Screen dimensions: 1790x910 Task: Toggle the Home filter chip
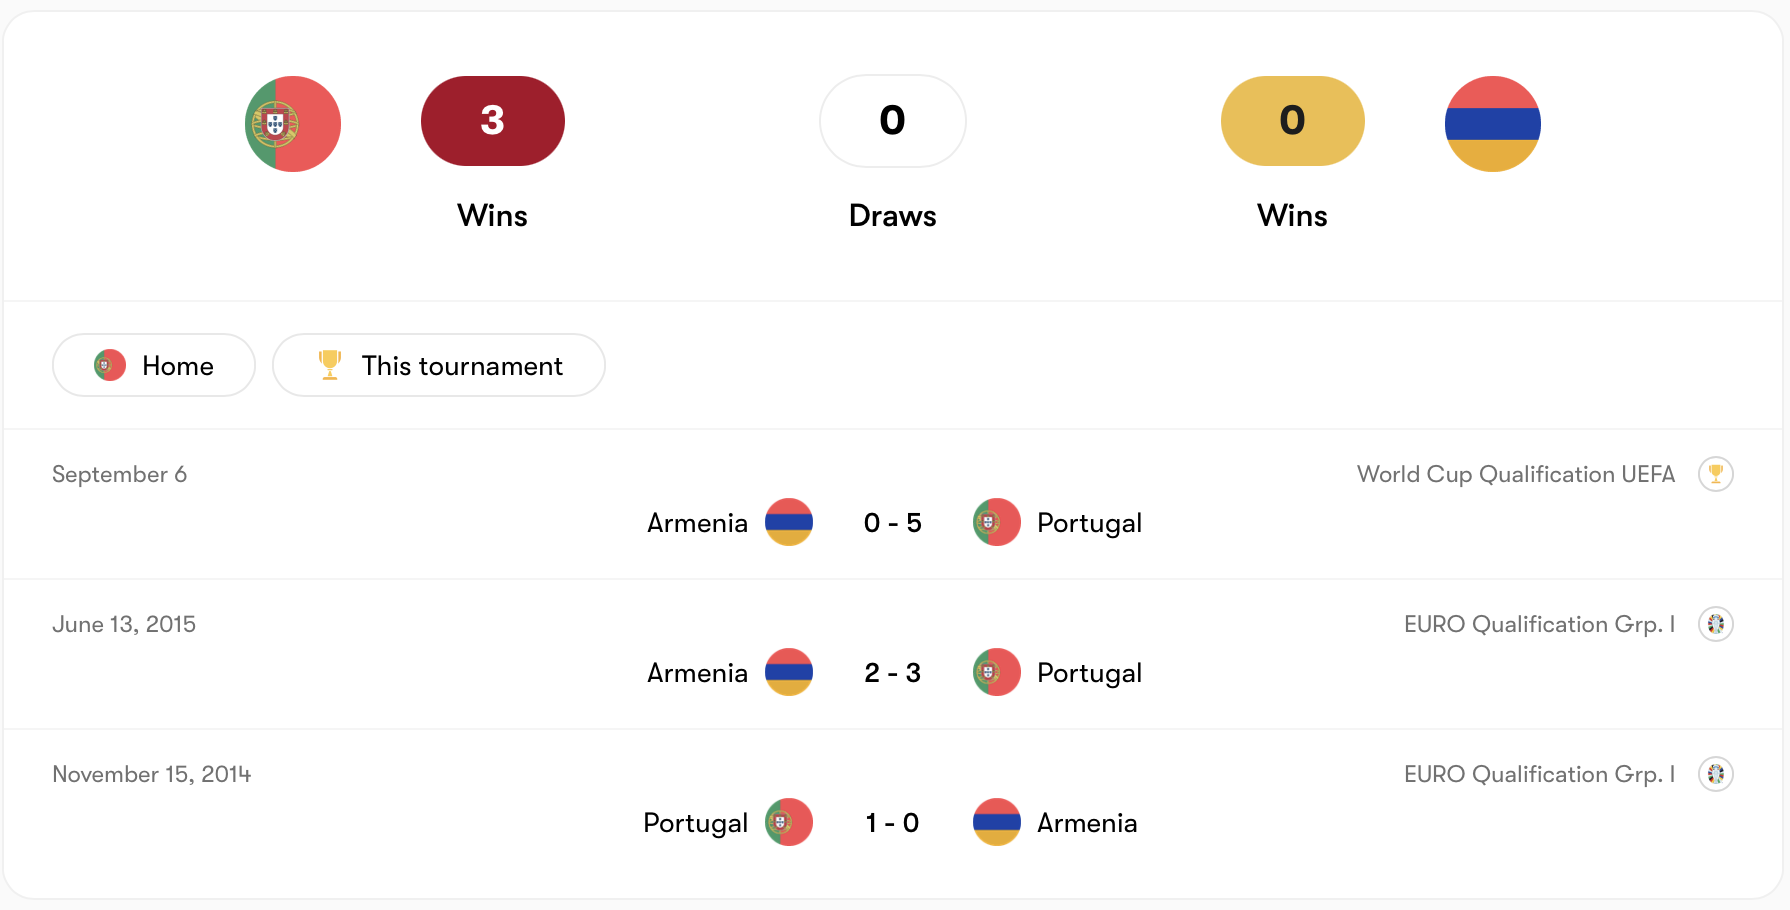(154, 366)
